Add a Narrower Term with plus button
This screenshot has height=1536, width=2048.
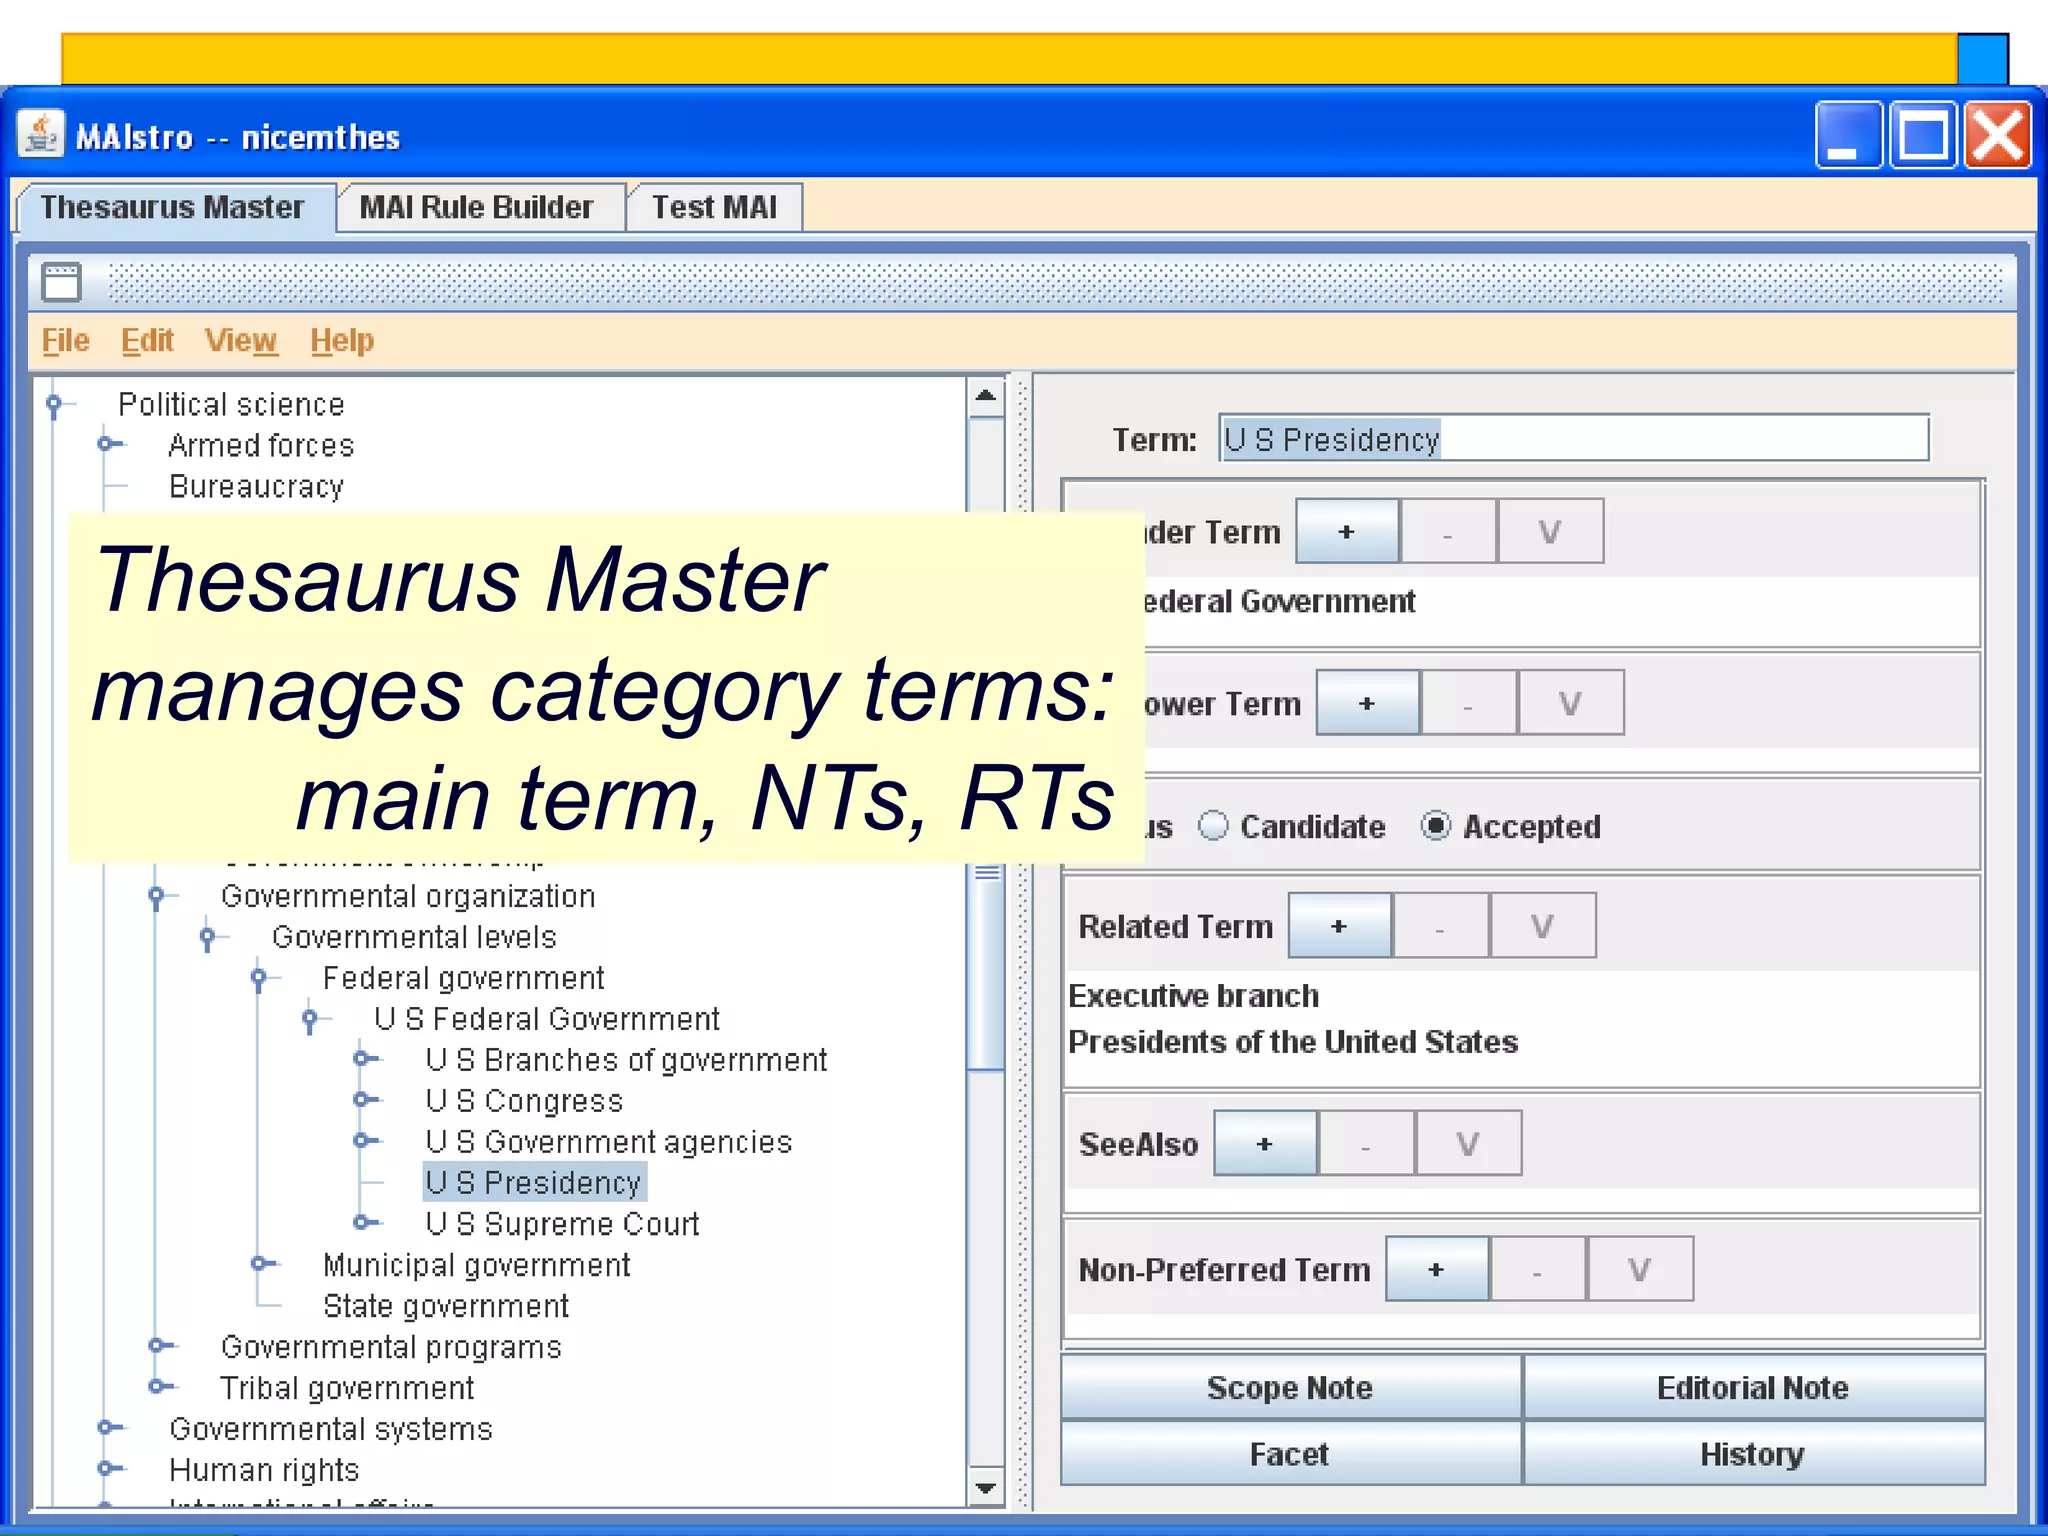click(1367, 704)
